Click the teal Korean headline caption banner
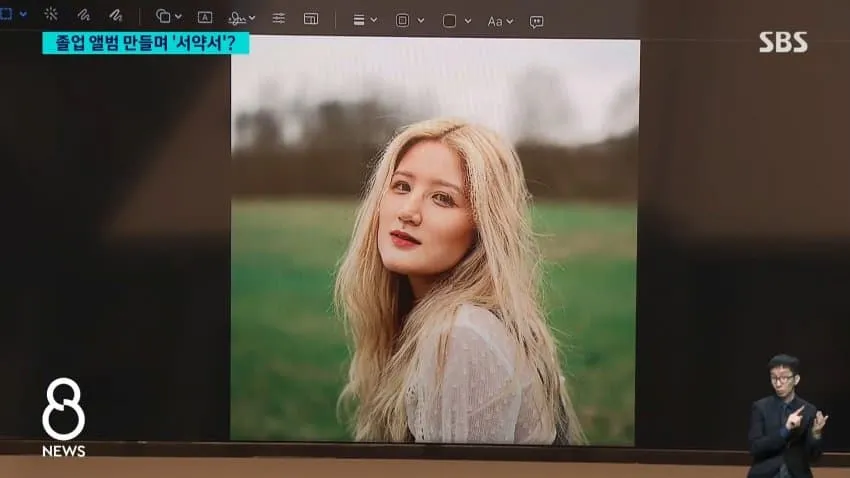Image resolution: width=850 pixels, height=478 pixels. (x=146, y=43)
